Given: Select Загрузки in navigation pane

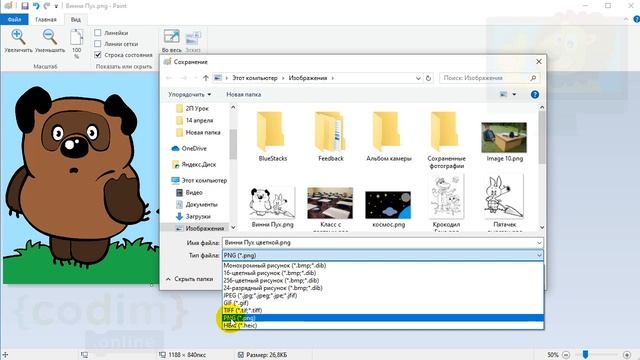Looking at the screenshot, I should coord(198,216).
